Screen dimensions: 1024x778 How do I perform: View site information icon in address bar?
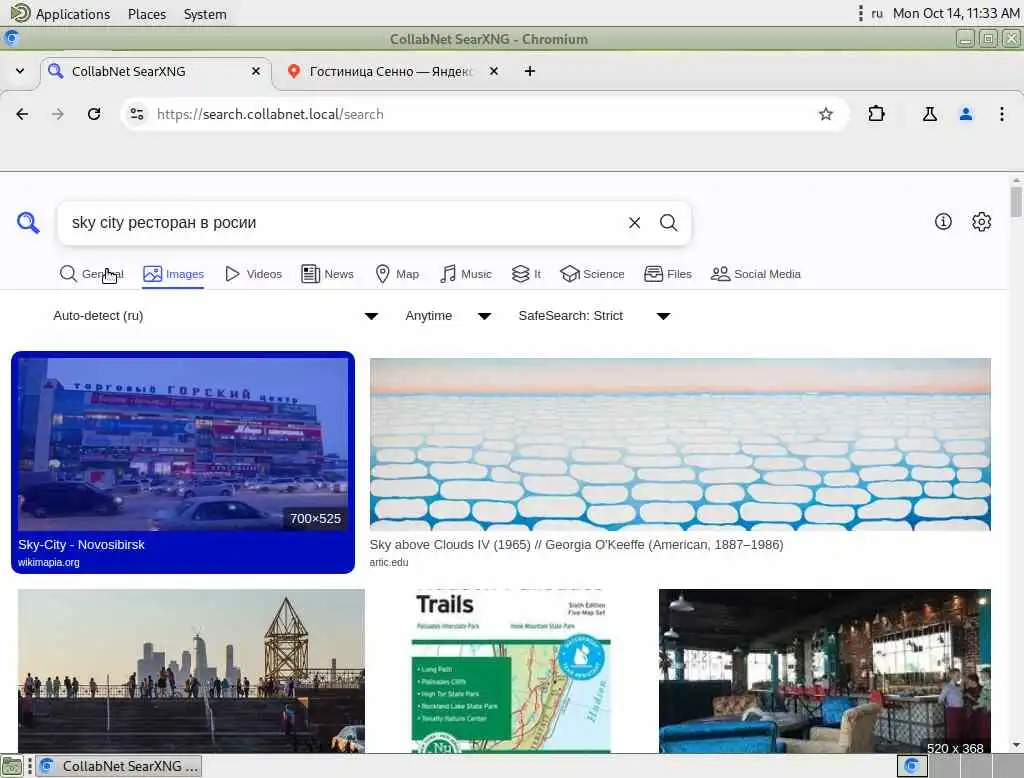[x=136, y=114]
